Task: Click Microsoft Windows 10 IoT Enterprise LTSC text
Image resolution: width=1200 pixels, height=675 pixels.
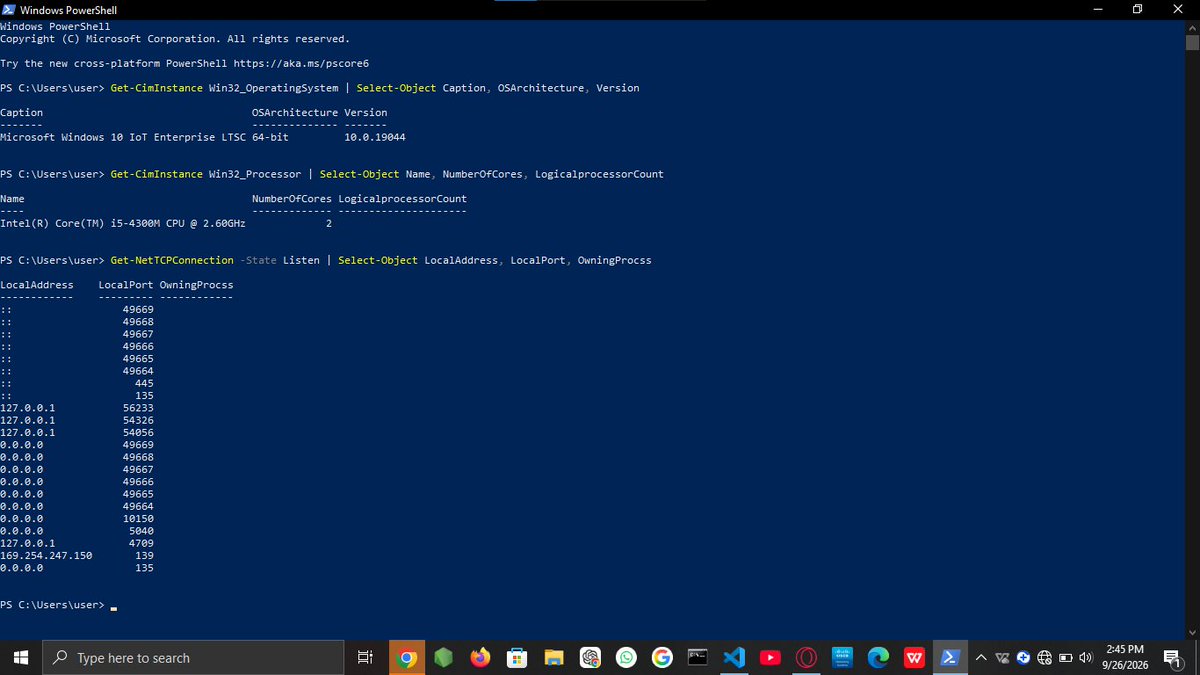Action: pos(123,137)
